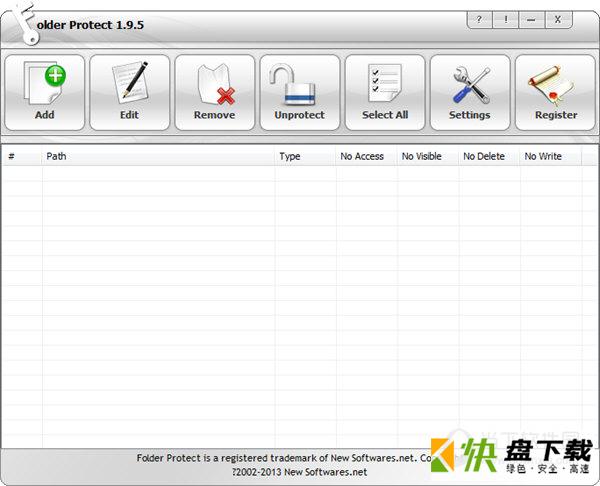Sort list by the # column header

(x=22, y=156)
